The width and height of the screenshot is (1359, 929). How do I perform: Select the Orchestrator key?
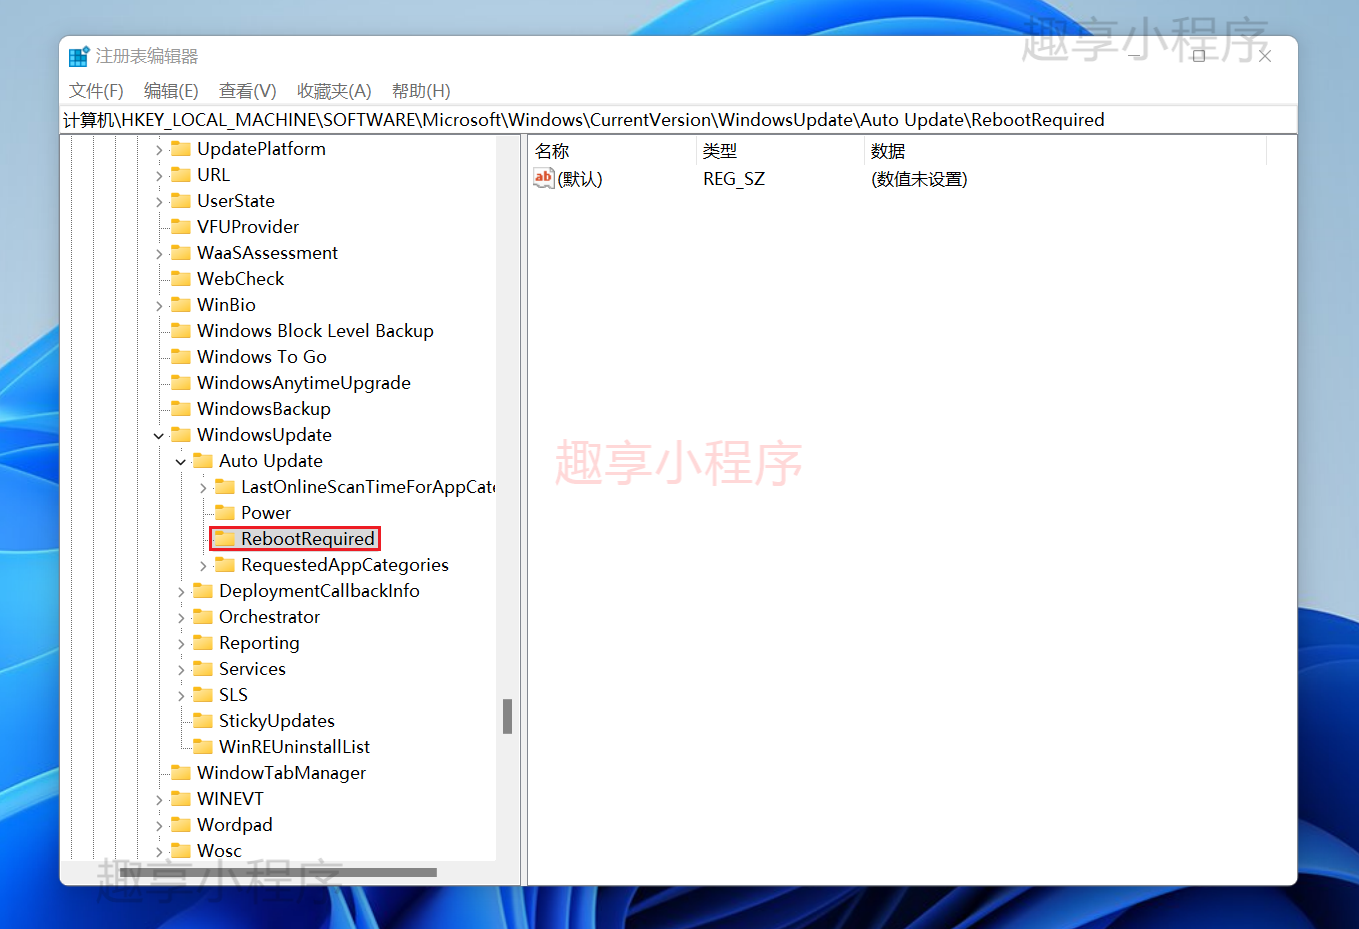(269, 617)
